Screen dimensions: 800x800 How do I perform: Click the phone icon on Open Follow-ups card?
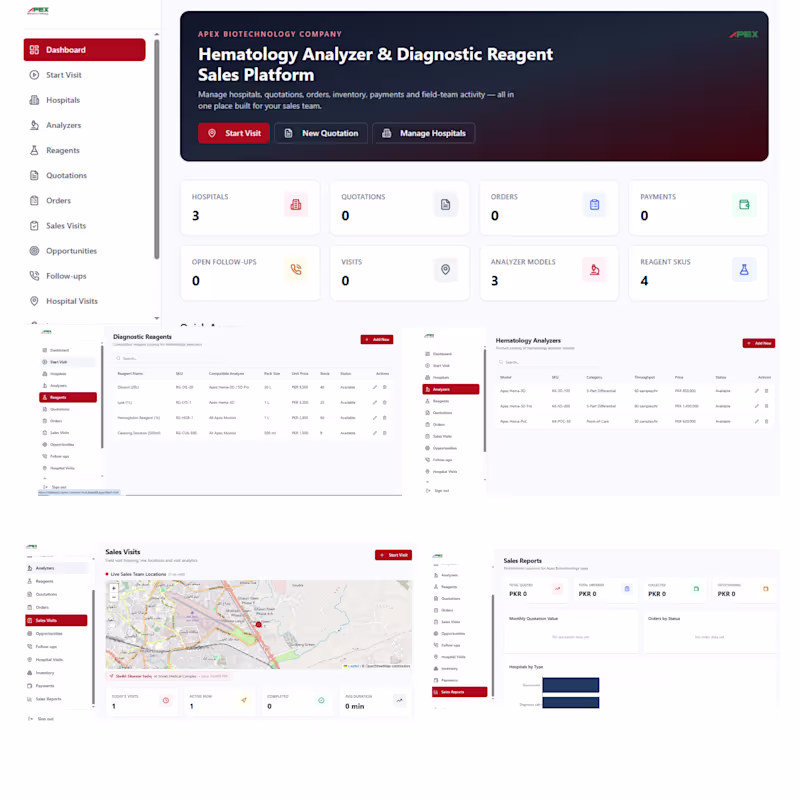[296, 269]
